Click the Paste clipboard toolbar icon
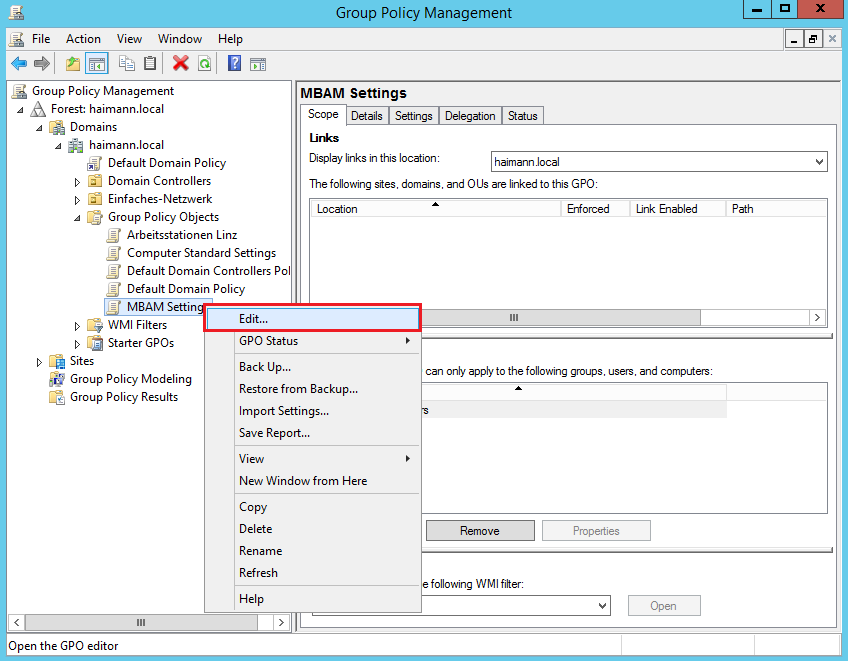The image size is (848, 661). coord(150,63)
